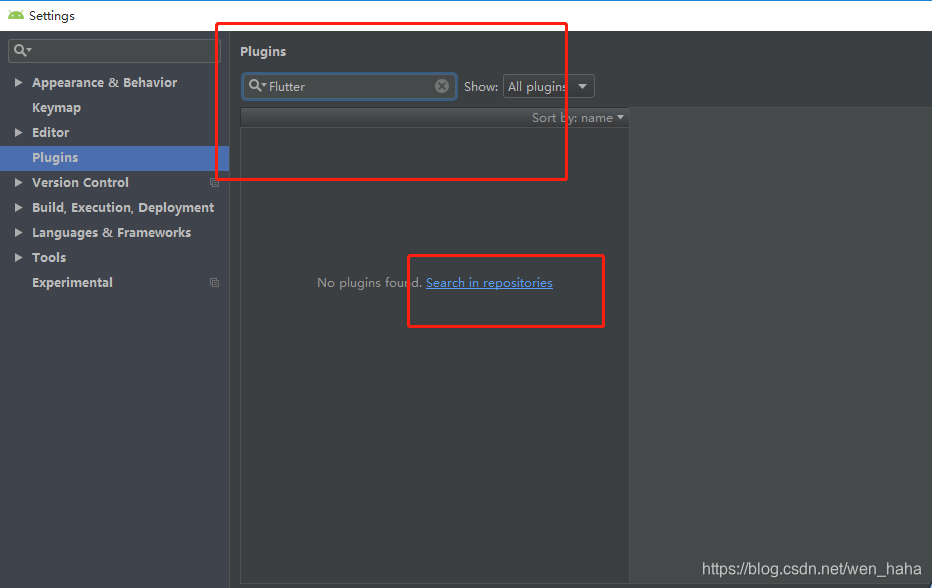Click the Plugins panel heading
This screenshot has width=932, height=588.
click(263, 52)
